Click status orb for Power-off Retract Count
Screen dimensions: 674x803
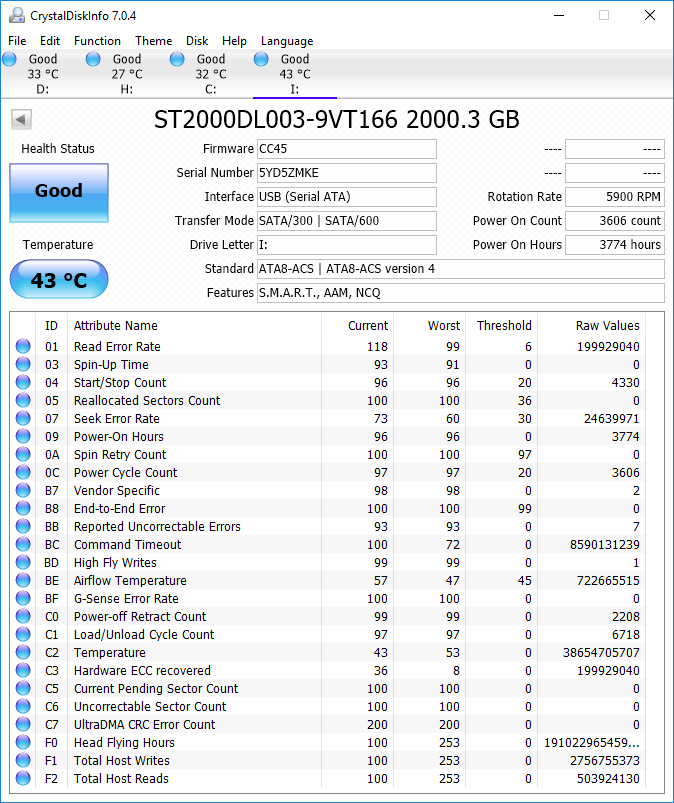23,616
